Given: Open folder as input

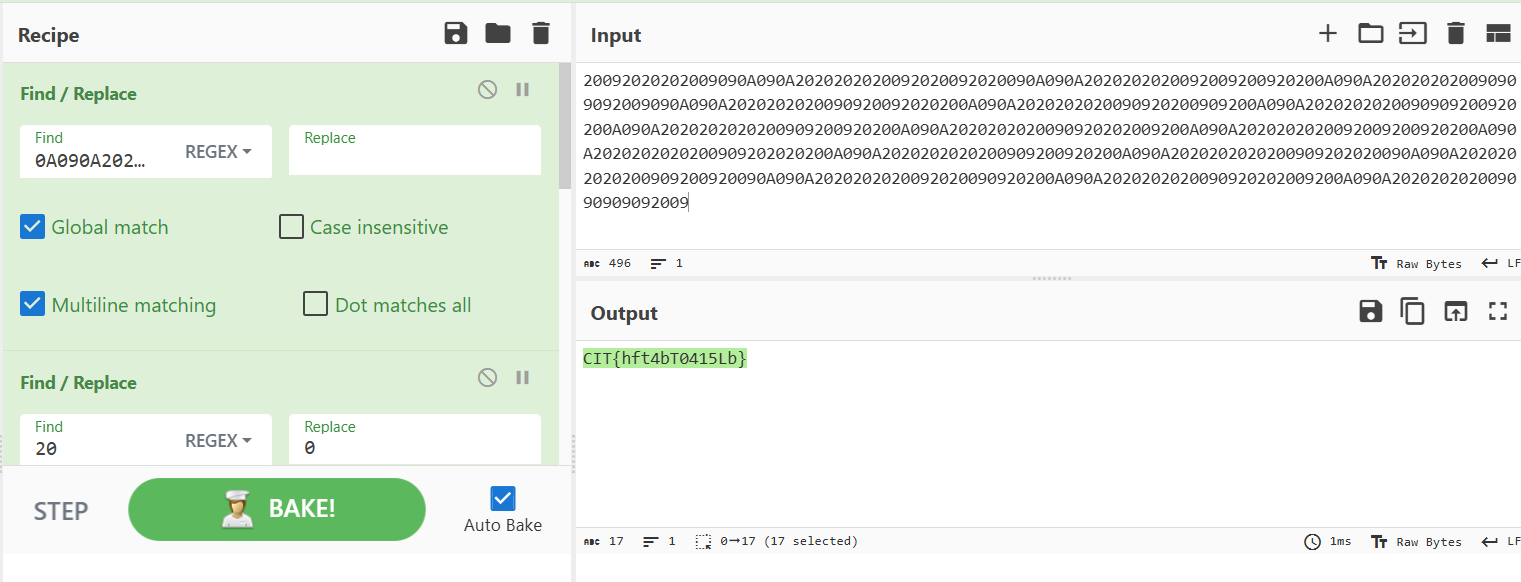Looking at the screenshot, I should [1370, 34].
